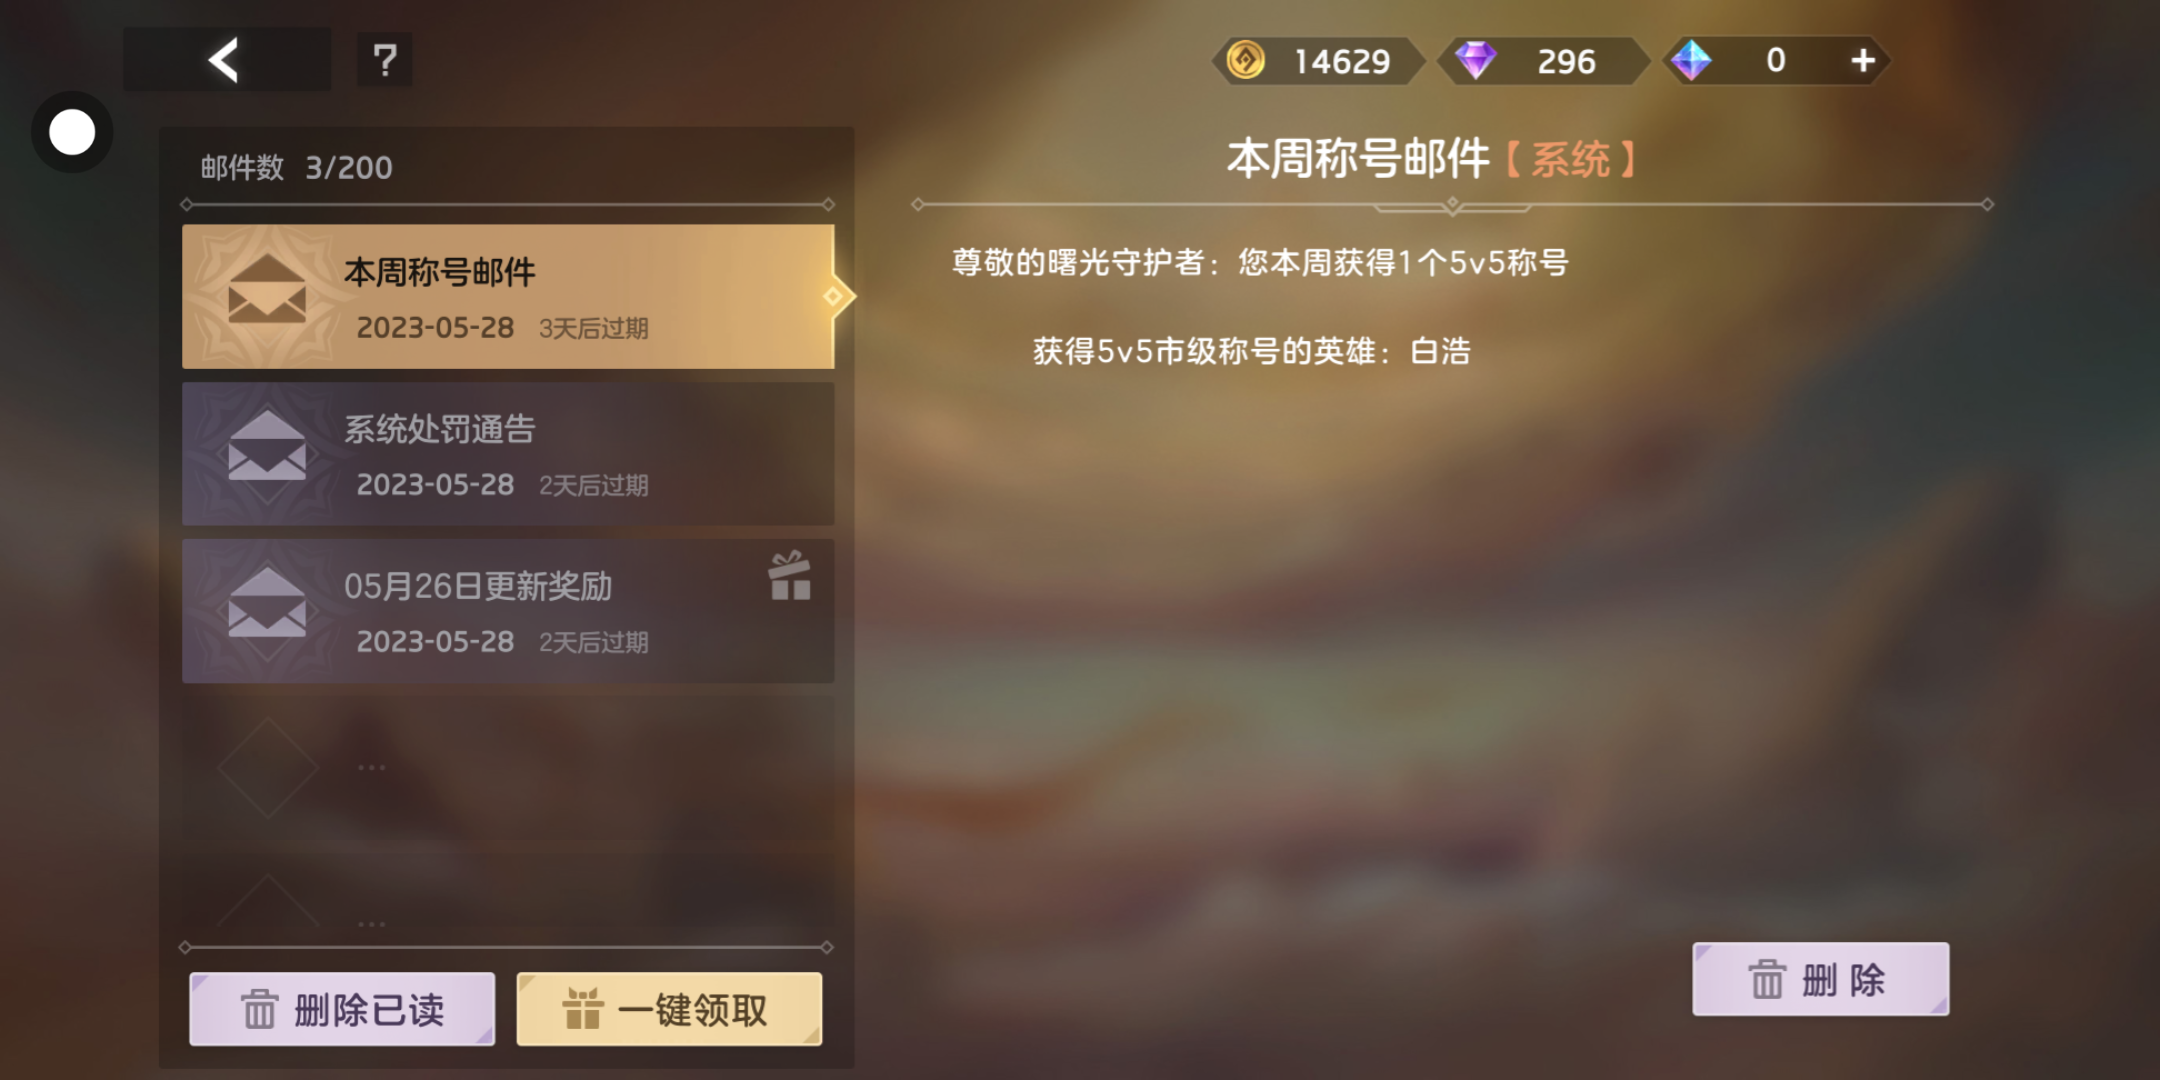
Task: Click the 14629 gold balance
Action: [x=1342, y=61]
